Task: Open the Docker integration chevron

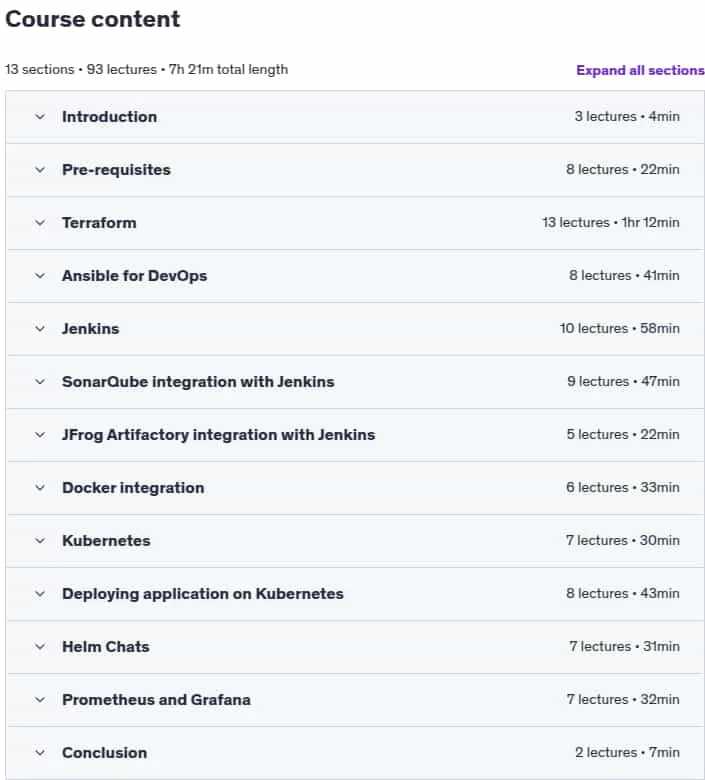Action: (x=40, y=488)
